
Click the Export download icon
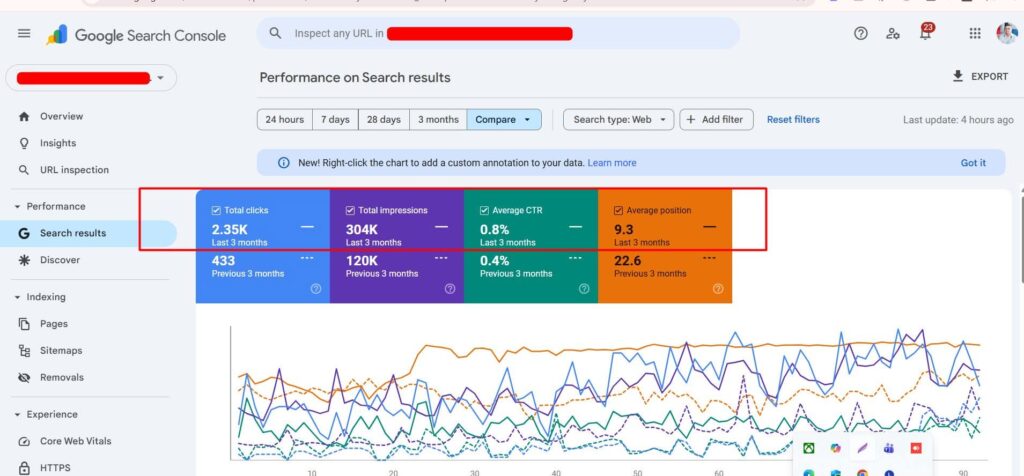(x=958, y=76)
